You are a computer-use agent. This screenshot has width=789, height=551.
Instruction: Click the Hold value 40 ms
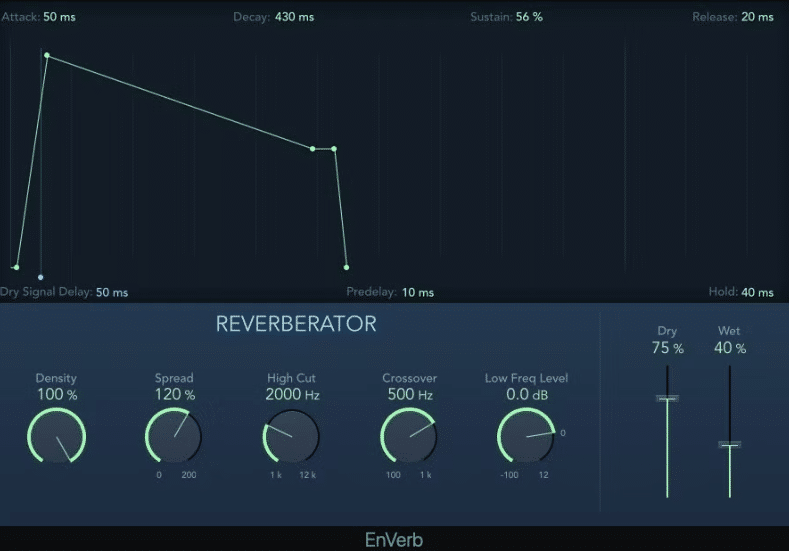[x=757, y=293]
